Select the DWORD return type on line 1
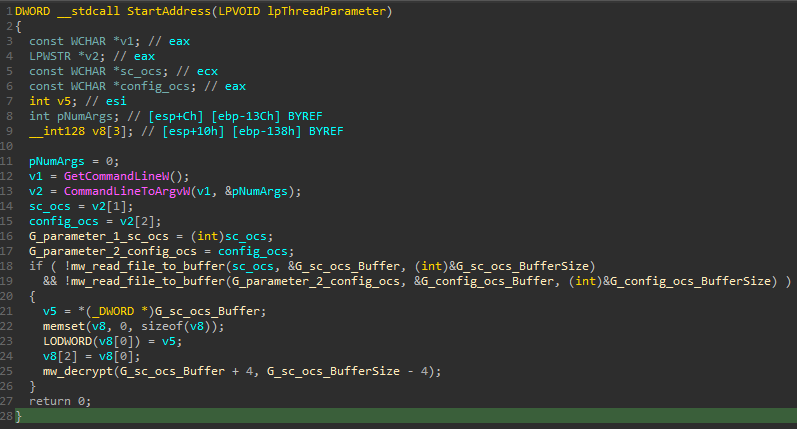Screen dimensions: 797x429 pos(33,11)
